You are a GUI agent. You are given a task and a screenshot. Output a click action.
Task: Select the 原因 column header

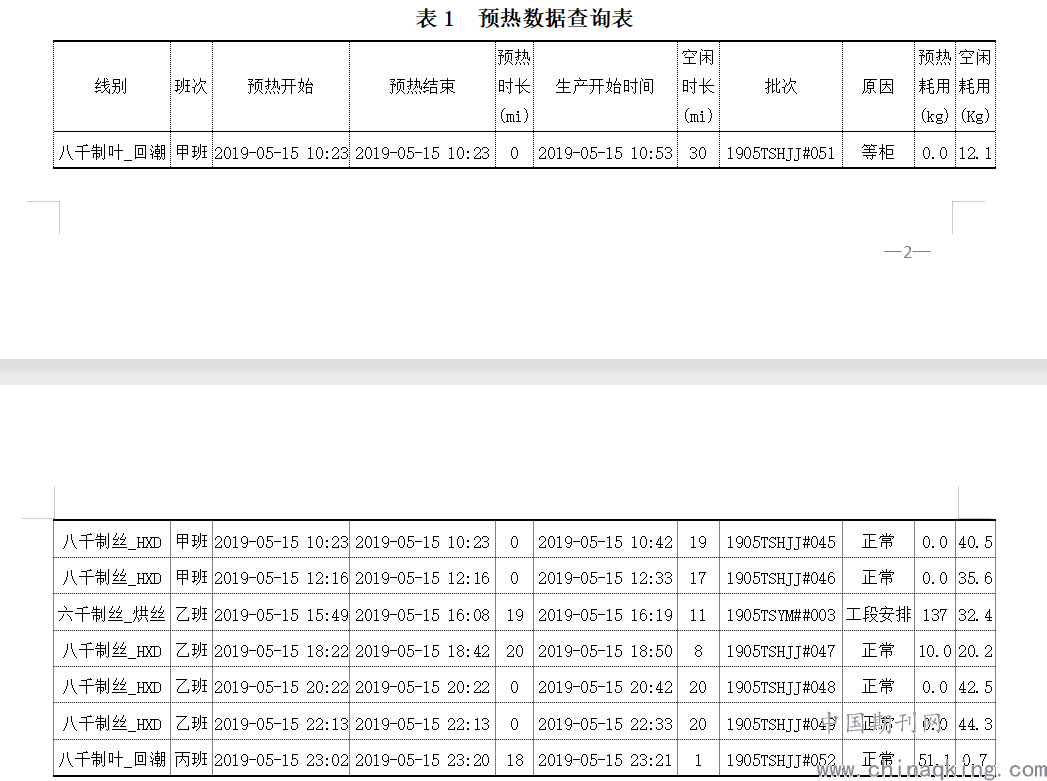[x=877, y=87]
